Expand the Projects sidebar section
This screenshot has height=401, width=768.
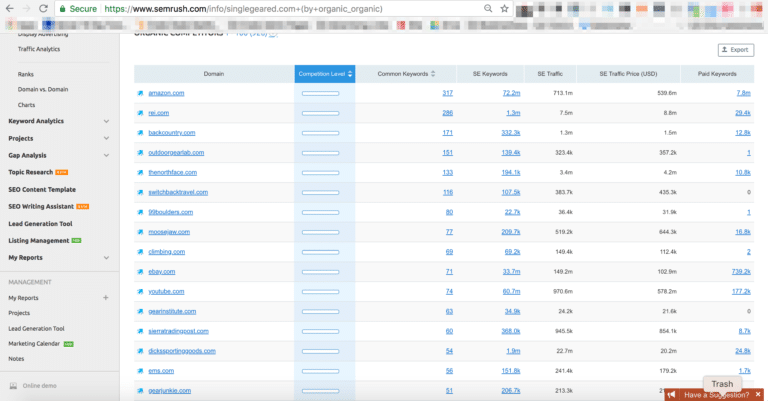coord(106,139)
